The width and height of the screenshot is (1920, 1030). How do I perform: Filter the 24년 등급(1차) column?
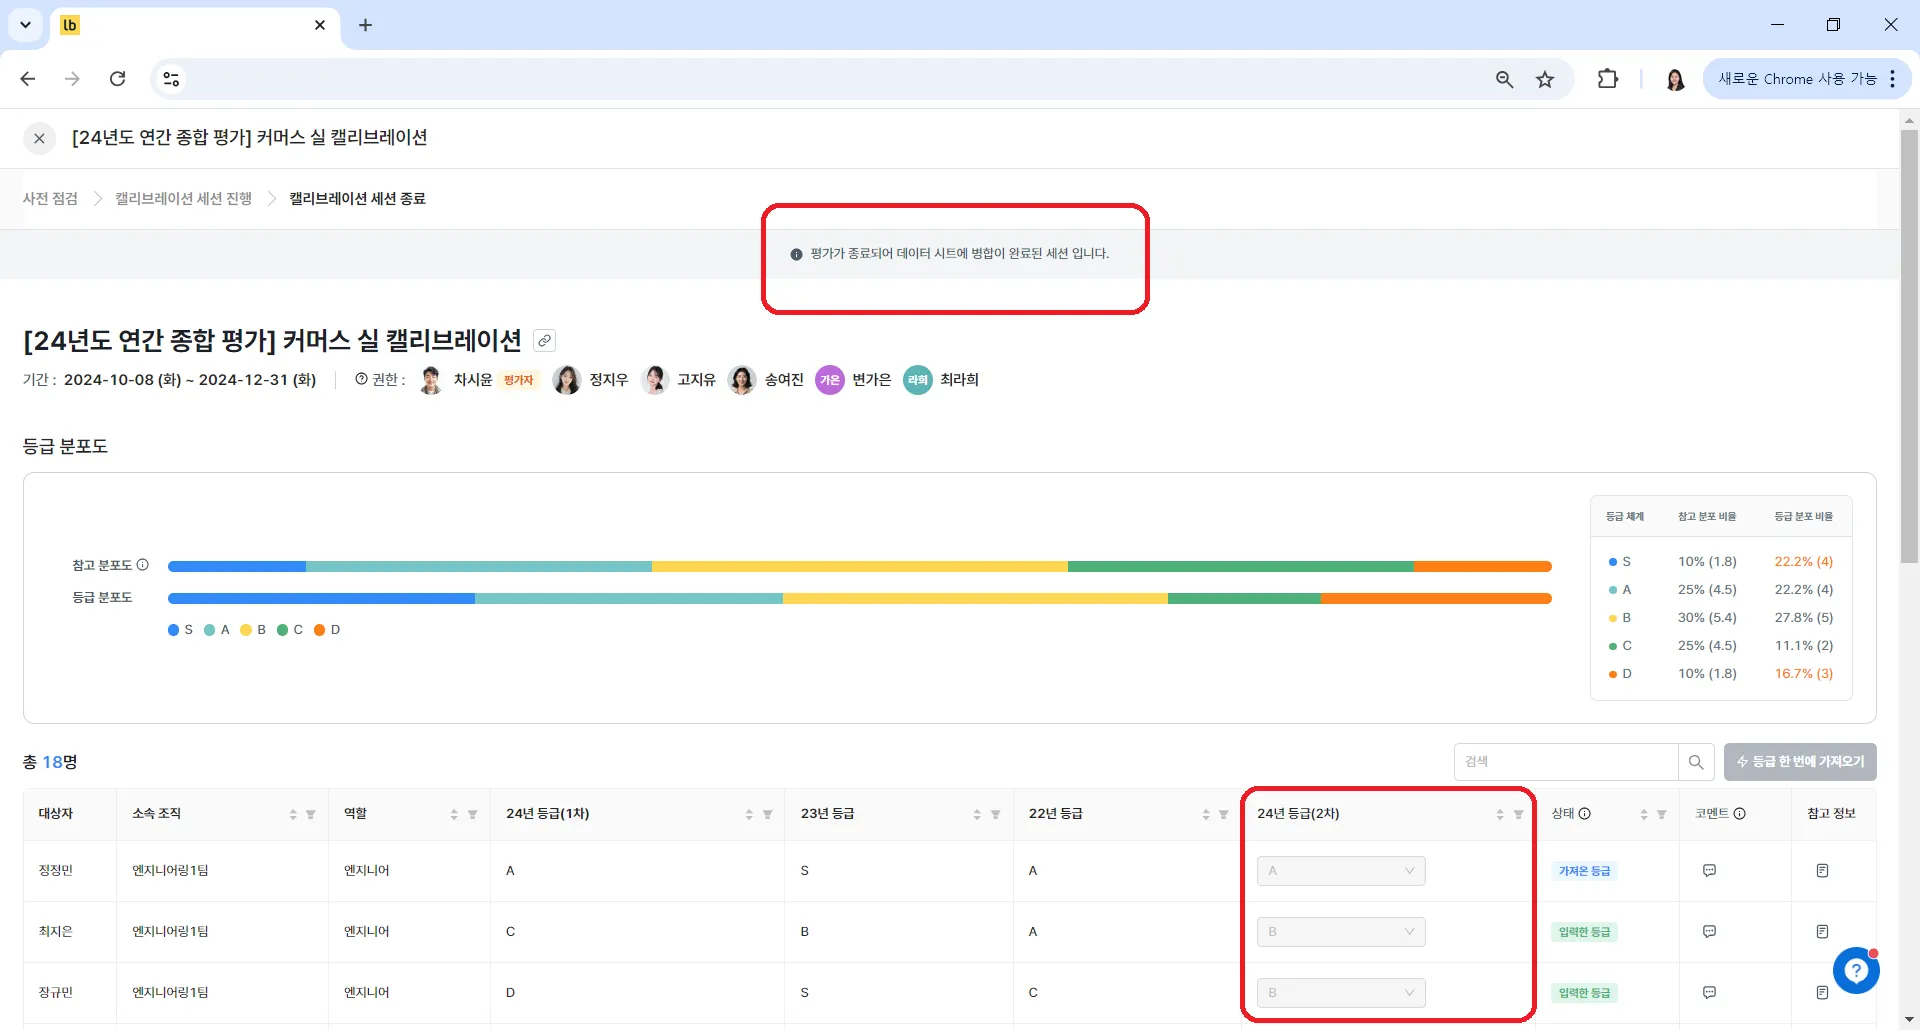coord(768,815)
